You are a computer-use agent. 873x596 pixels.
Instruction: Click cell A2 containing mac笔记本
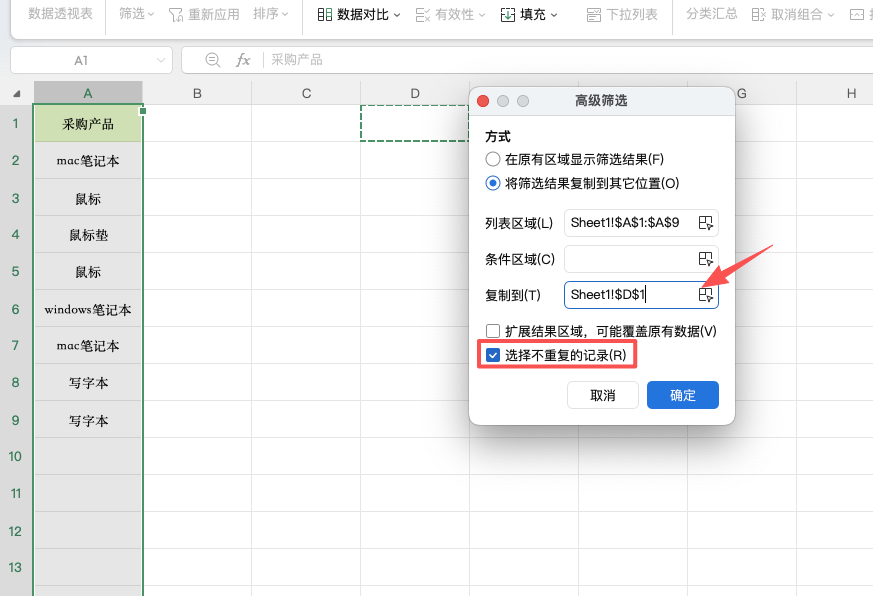[88, 160]
